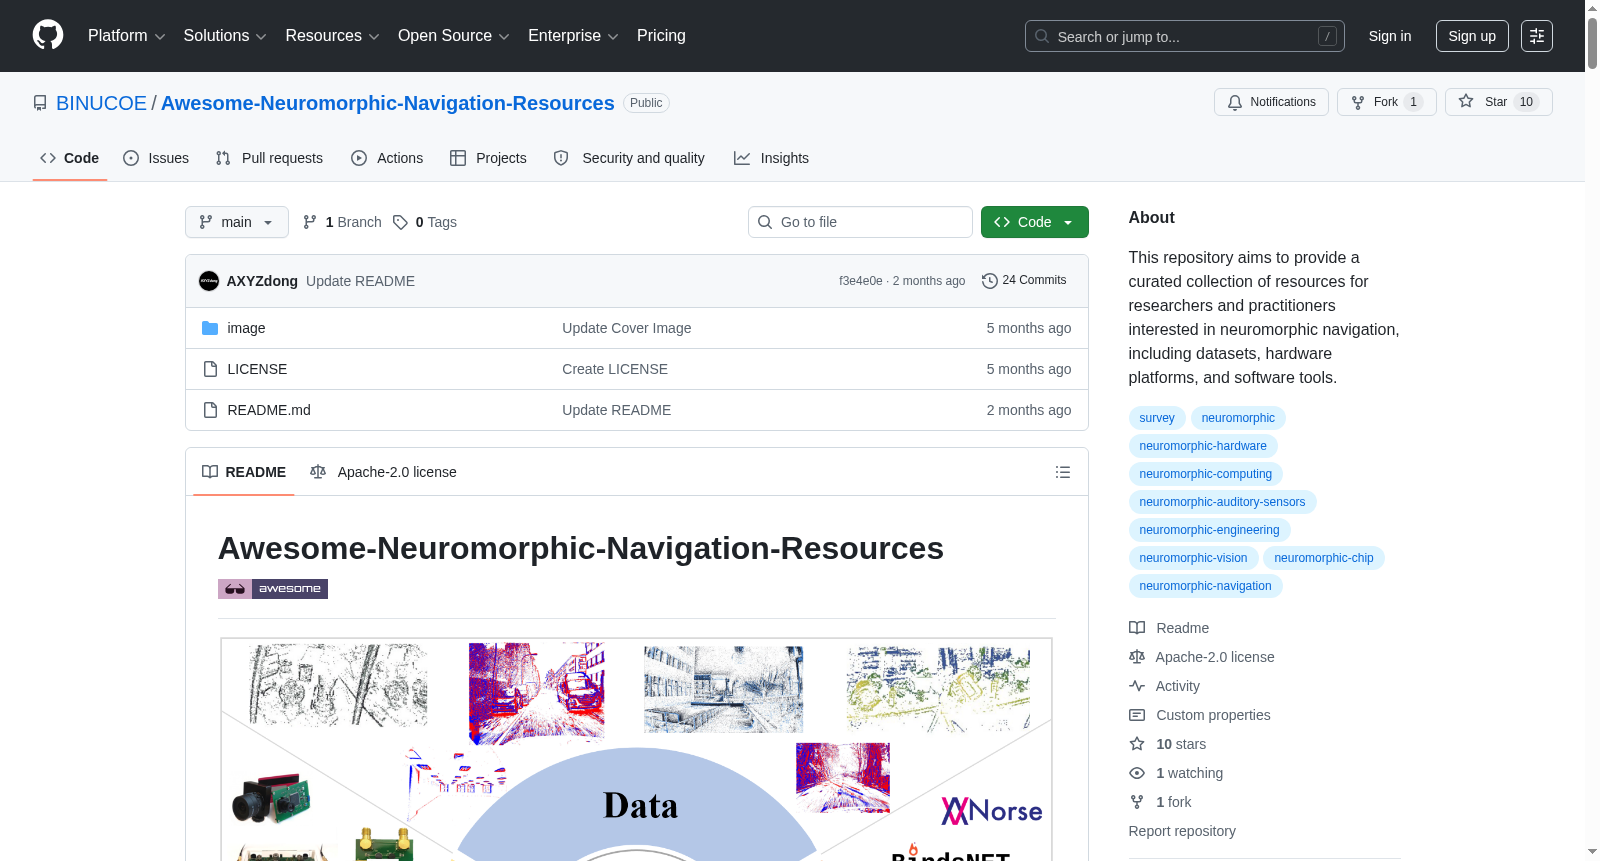
Task: Click the Sign in link
Action: (x=1390, y=36)
